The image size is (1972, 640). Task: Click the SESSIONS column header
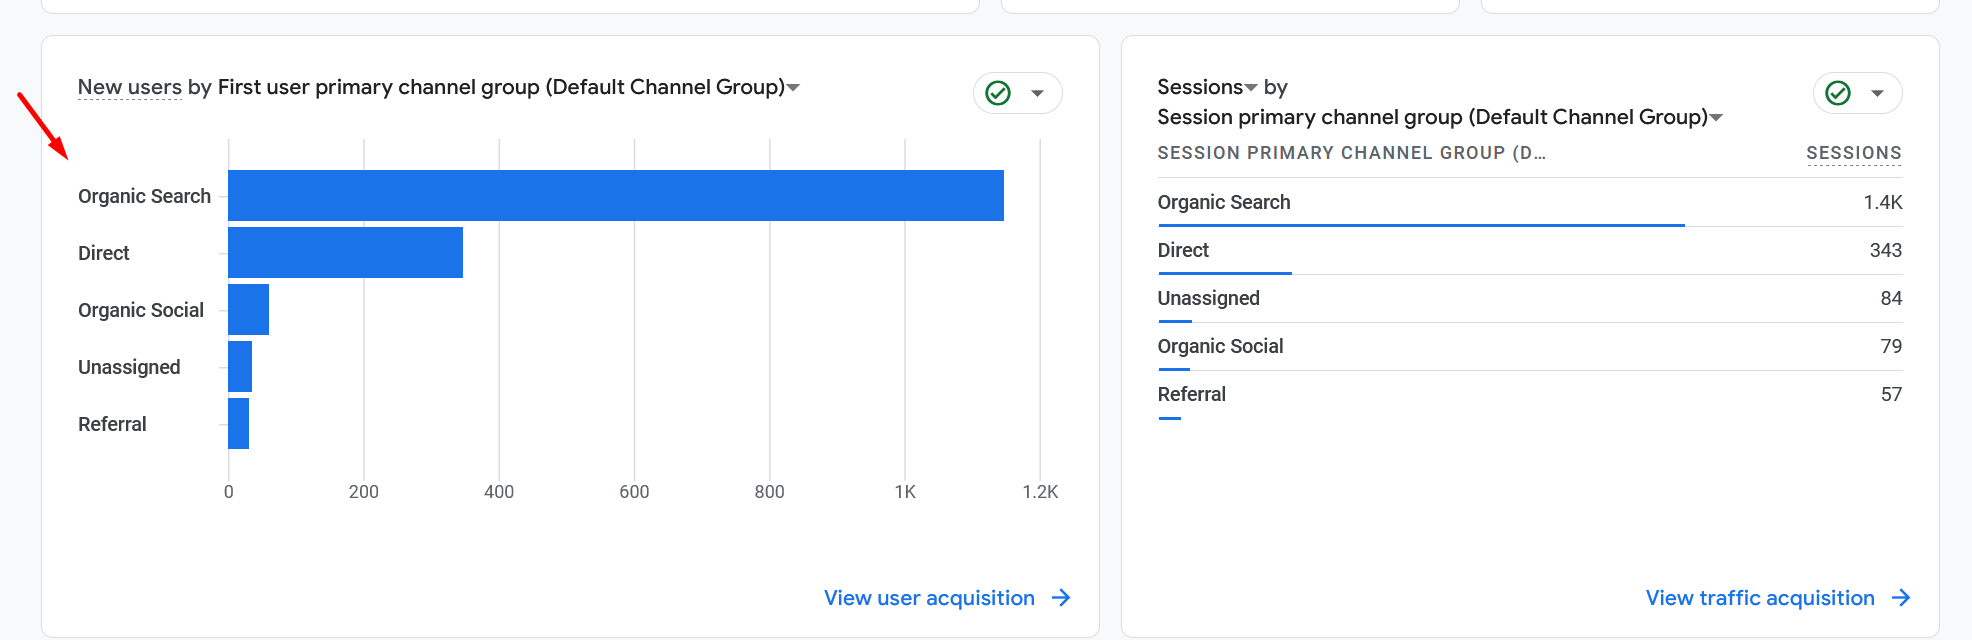(1853, 153)
